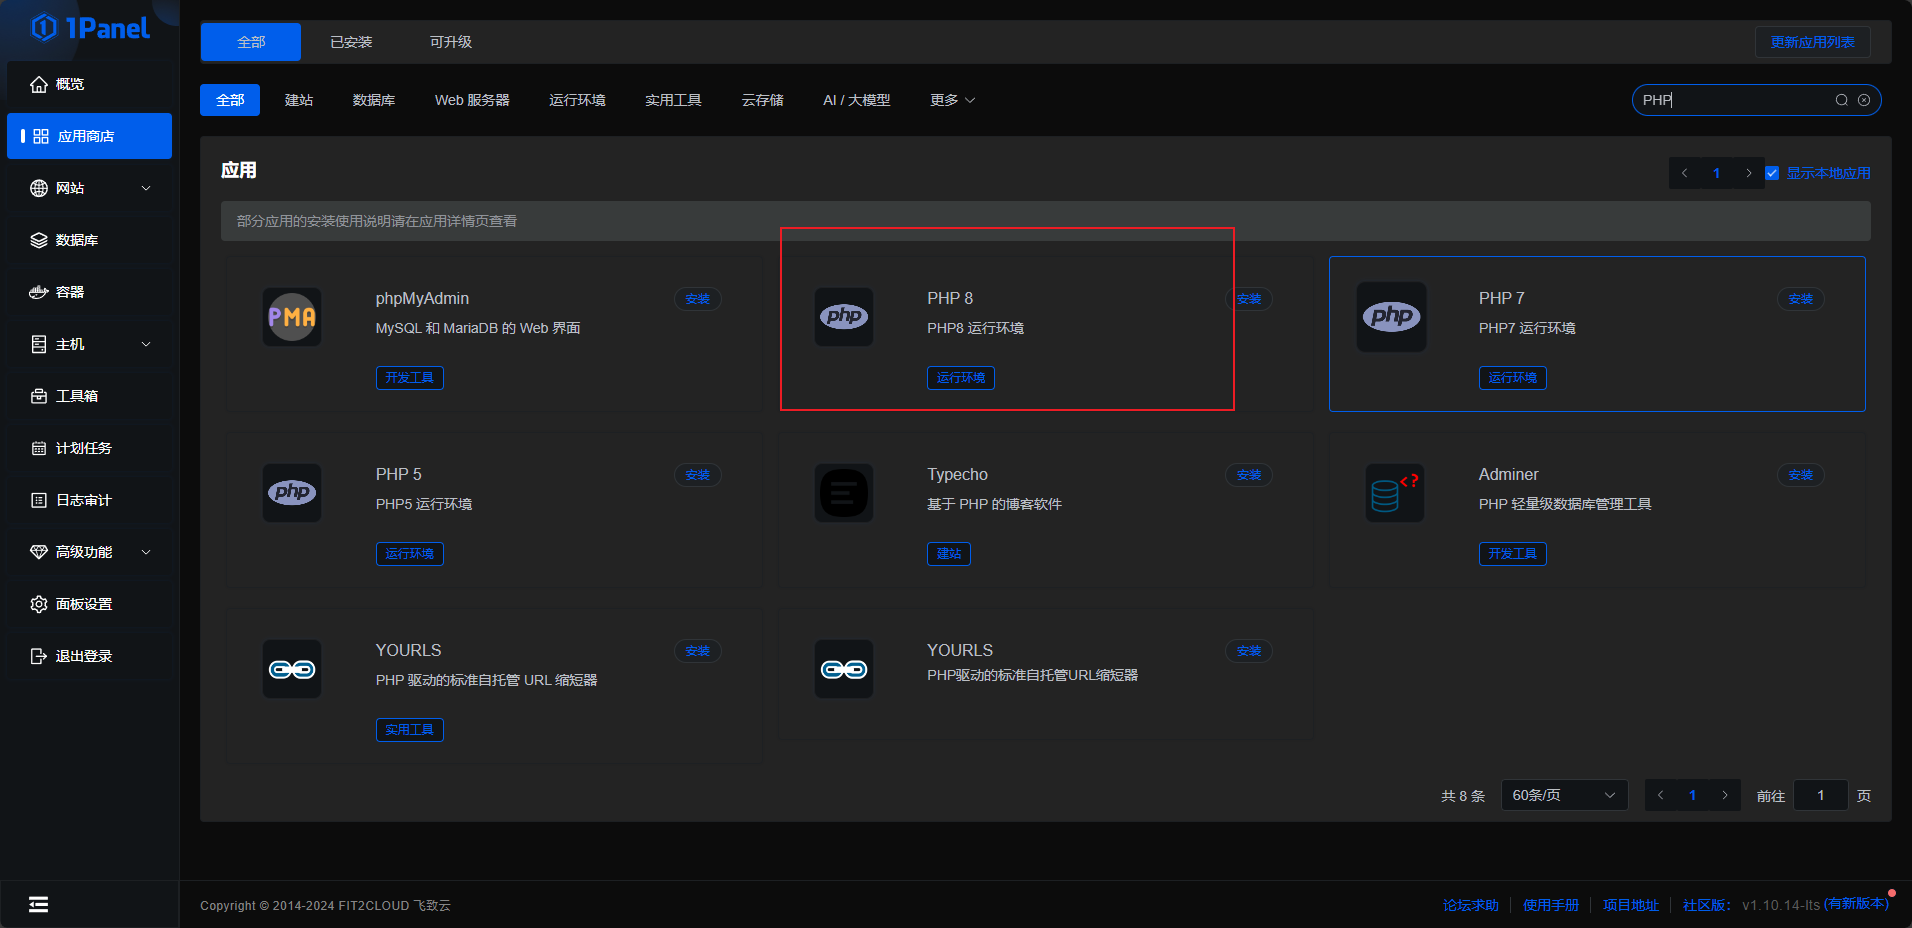Collapse sidebar with the hamburger icon
The width and height of the screenshot is (1912, 928).
[x=38, y=904]
